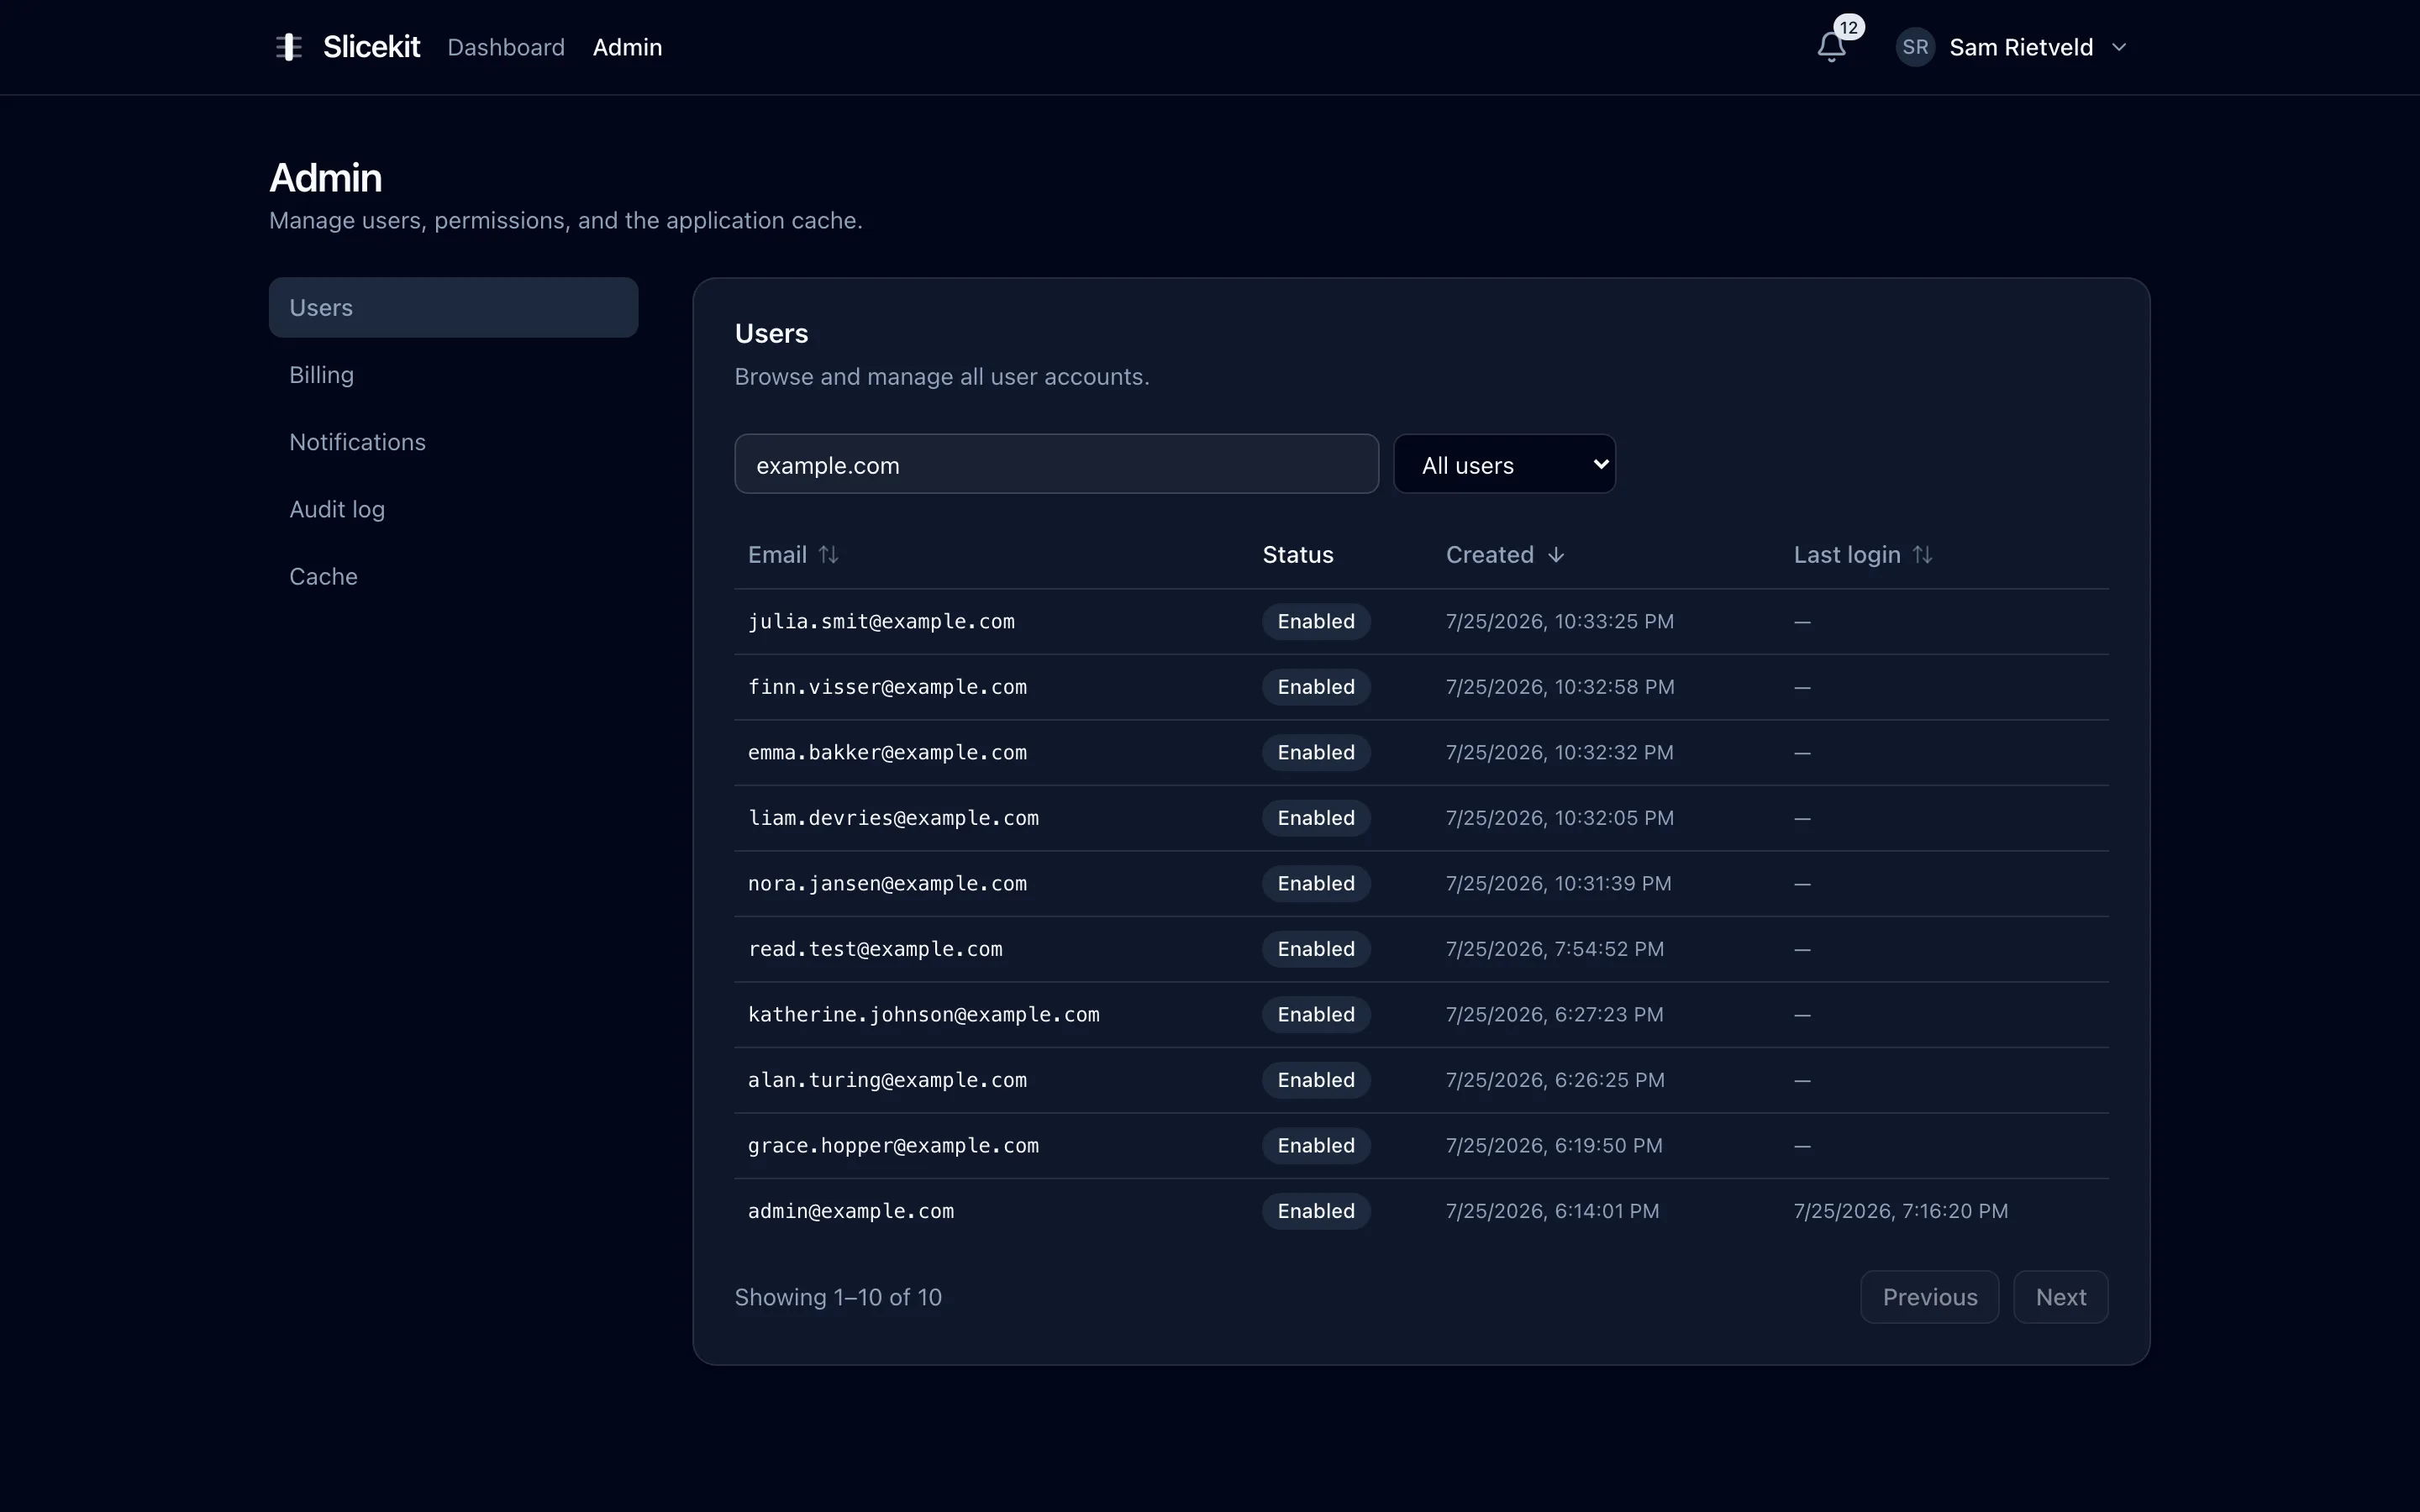Select Admin in top navigation
Viewport: 2420px width, 1512px height.
pyautogui.click(x=627, y=47)
